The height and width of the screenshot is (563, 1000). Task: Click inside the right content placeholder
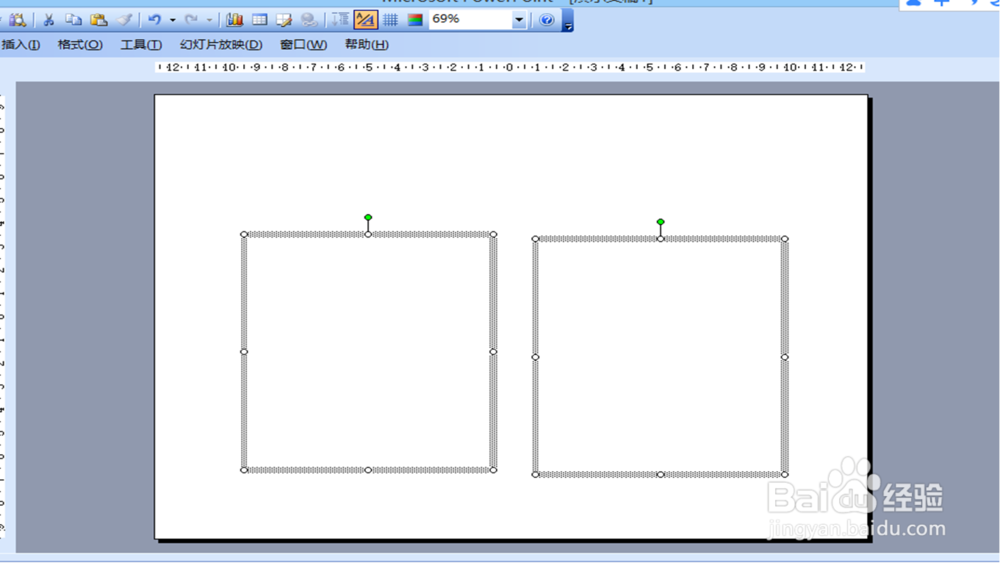pos(660,357)
